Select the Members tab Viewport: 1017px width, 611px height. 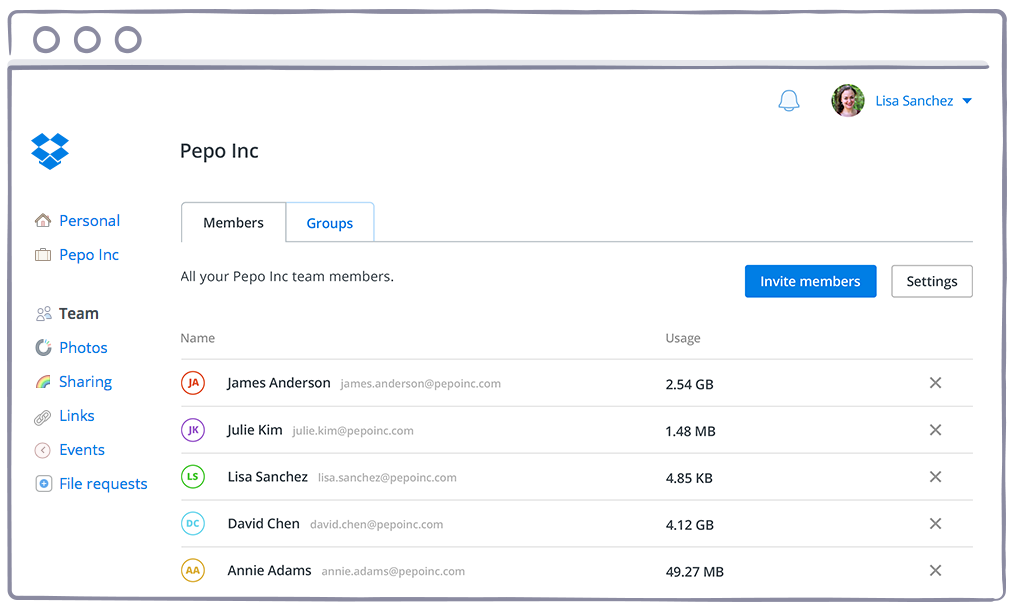pos(233,222)
